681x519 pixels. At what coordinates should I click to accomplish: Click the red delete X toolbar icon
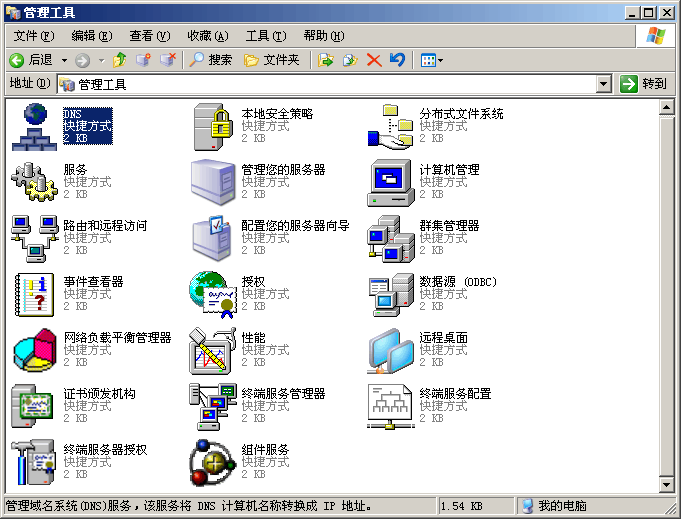374,60
